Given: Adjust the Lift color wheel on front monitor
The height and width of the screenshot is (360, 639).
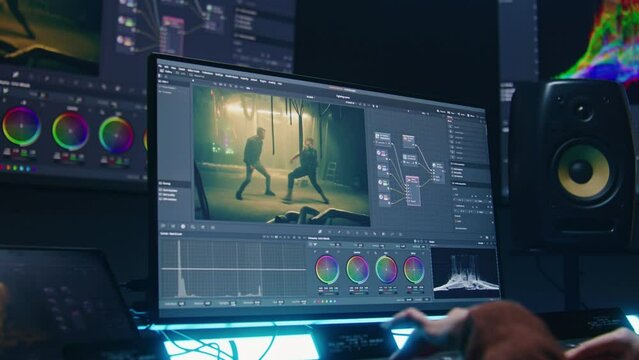Looking at the screenshot, I should (x=327, y=269).
